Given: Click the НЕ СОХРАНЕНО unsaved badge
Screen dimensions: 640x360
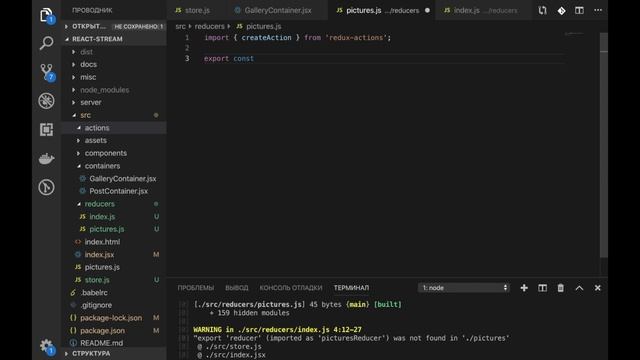Looking at the screenshot, I should [x=138, y=27].
